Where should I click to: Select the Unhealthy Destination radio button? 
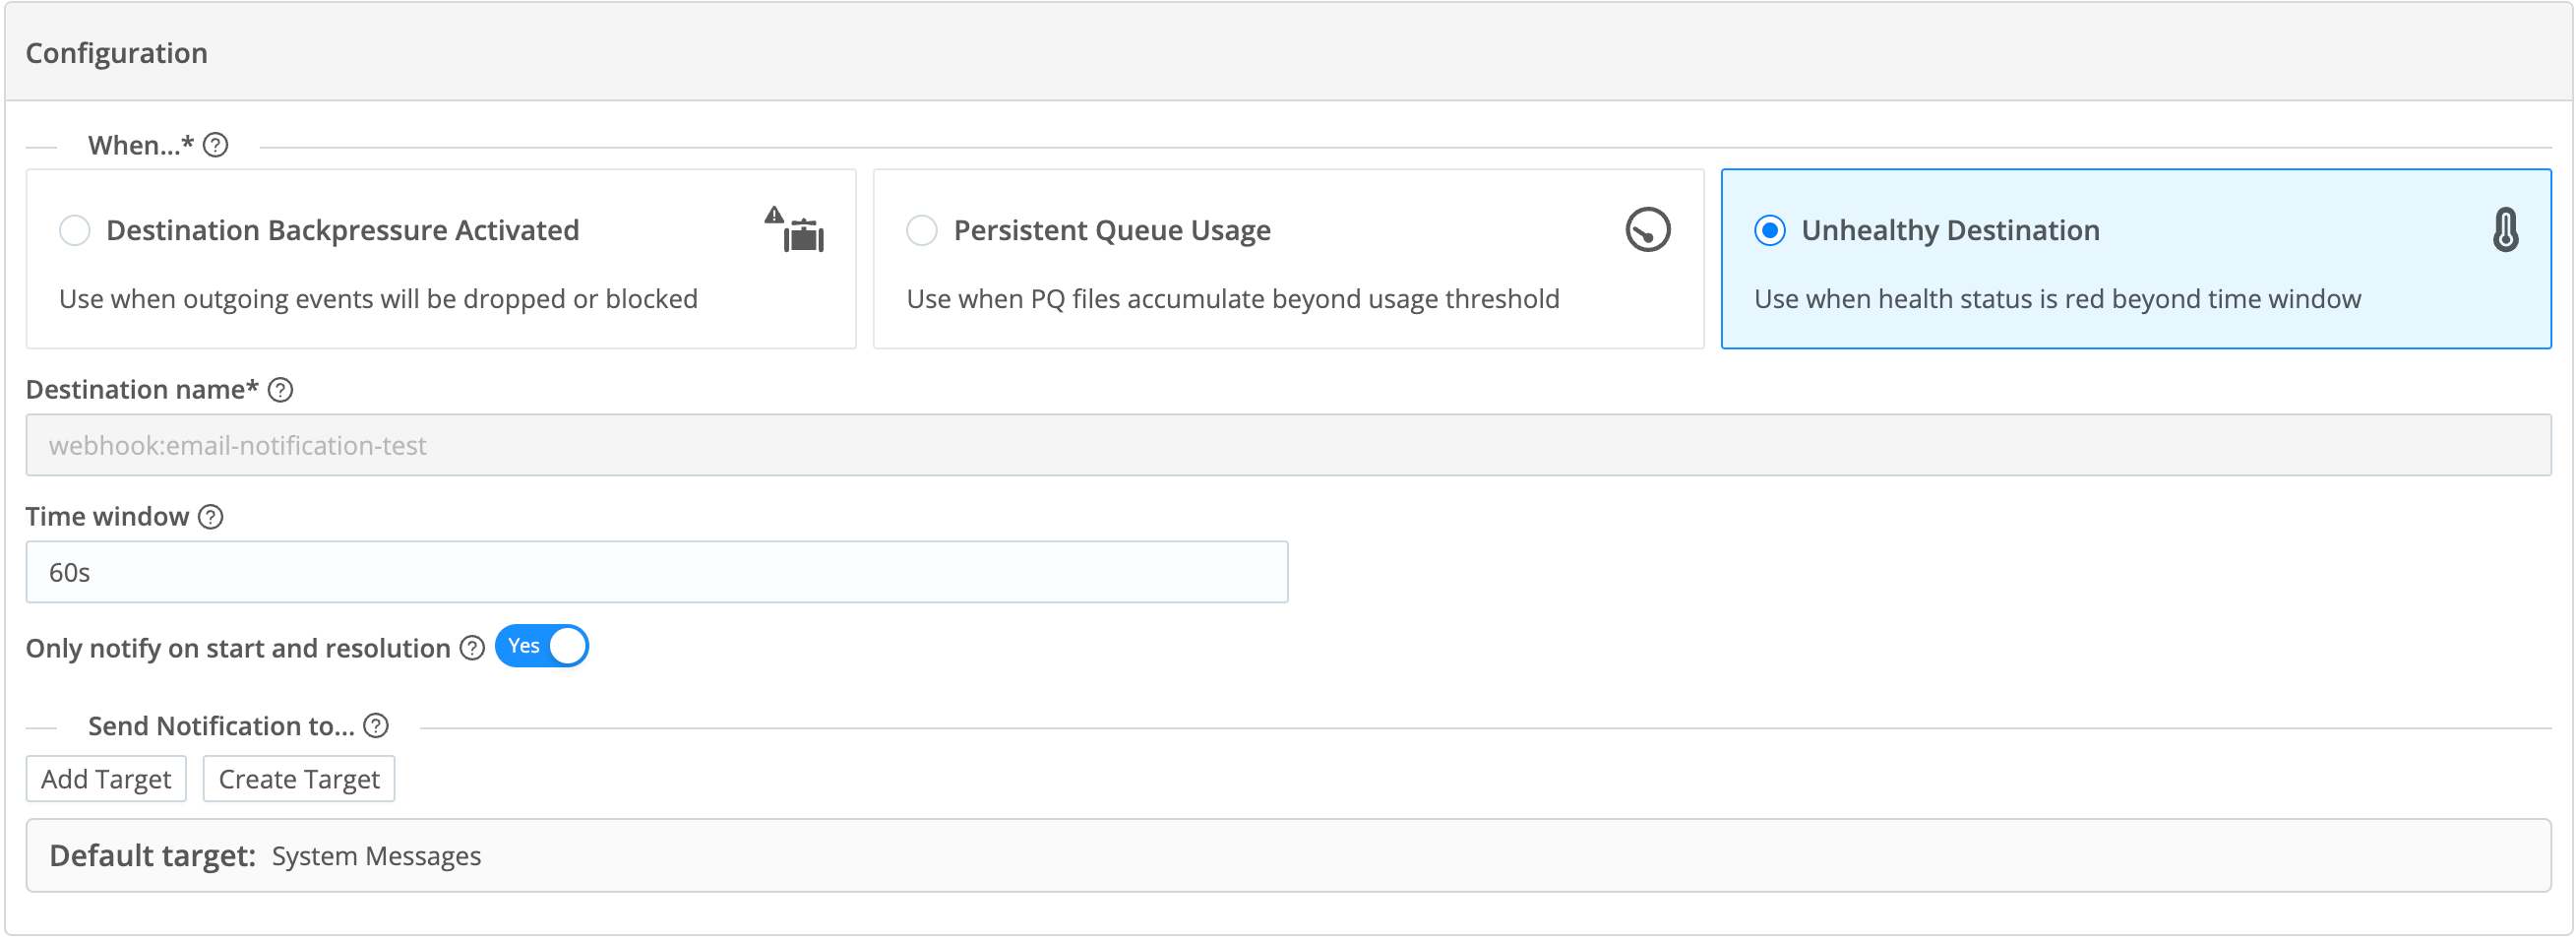point(1769,231)
